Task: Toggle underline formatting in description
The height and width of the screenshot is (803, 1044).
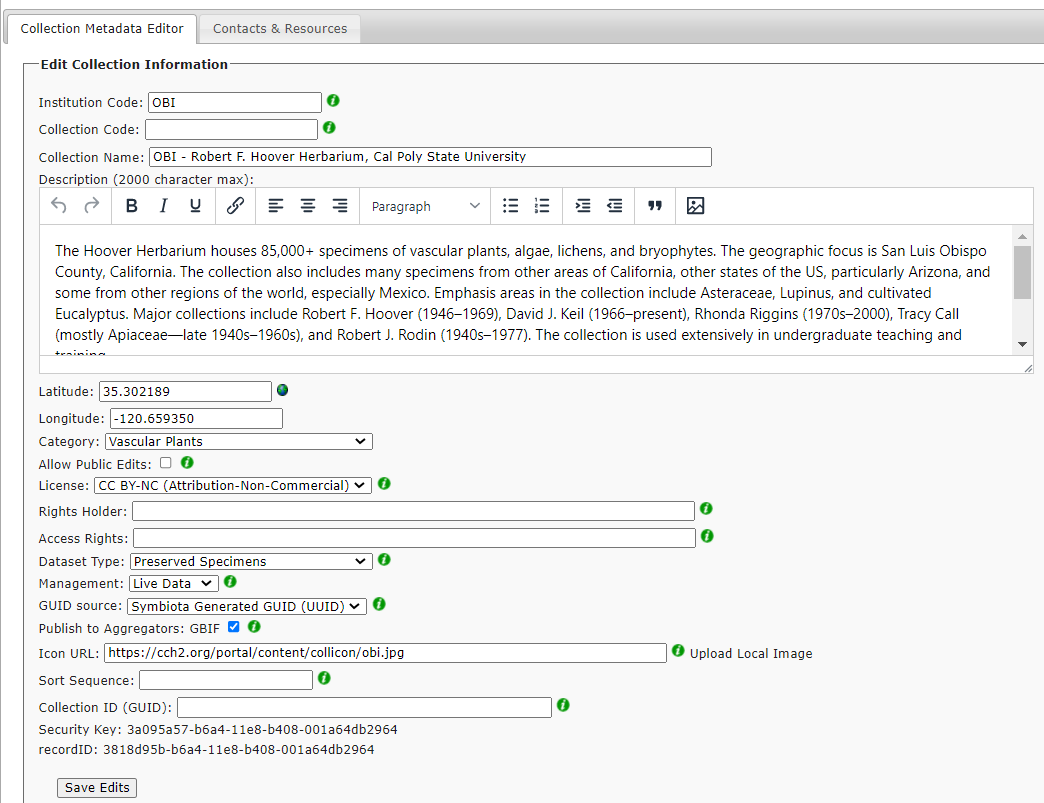Action: tap(195, 206)
